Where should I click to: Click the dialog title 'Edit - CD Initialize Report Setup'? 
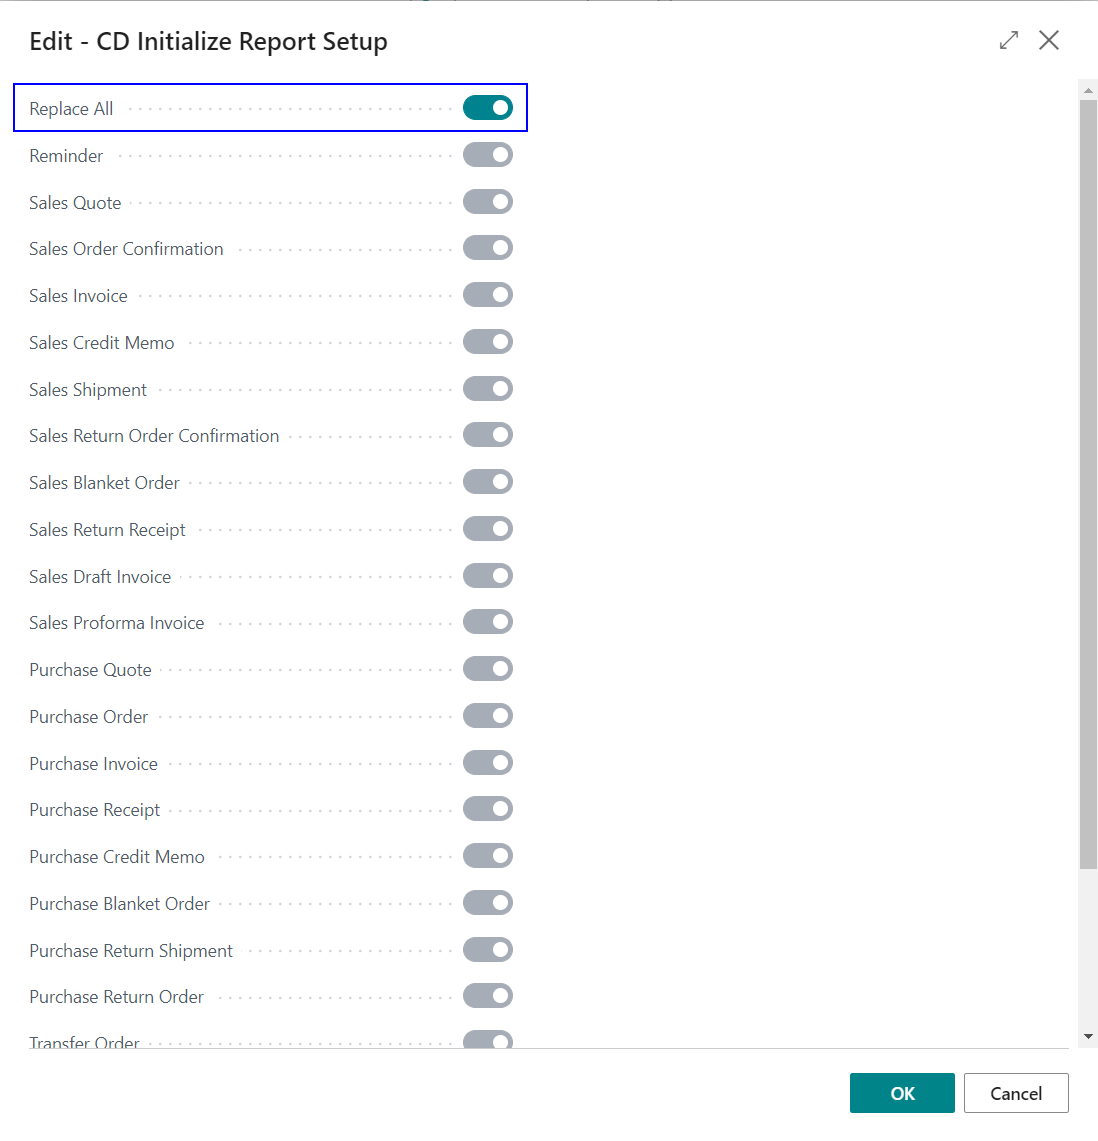click(x=208, y=41)
